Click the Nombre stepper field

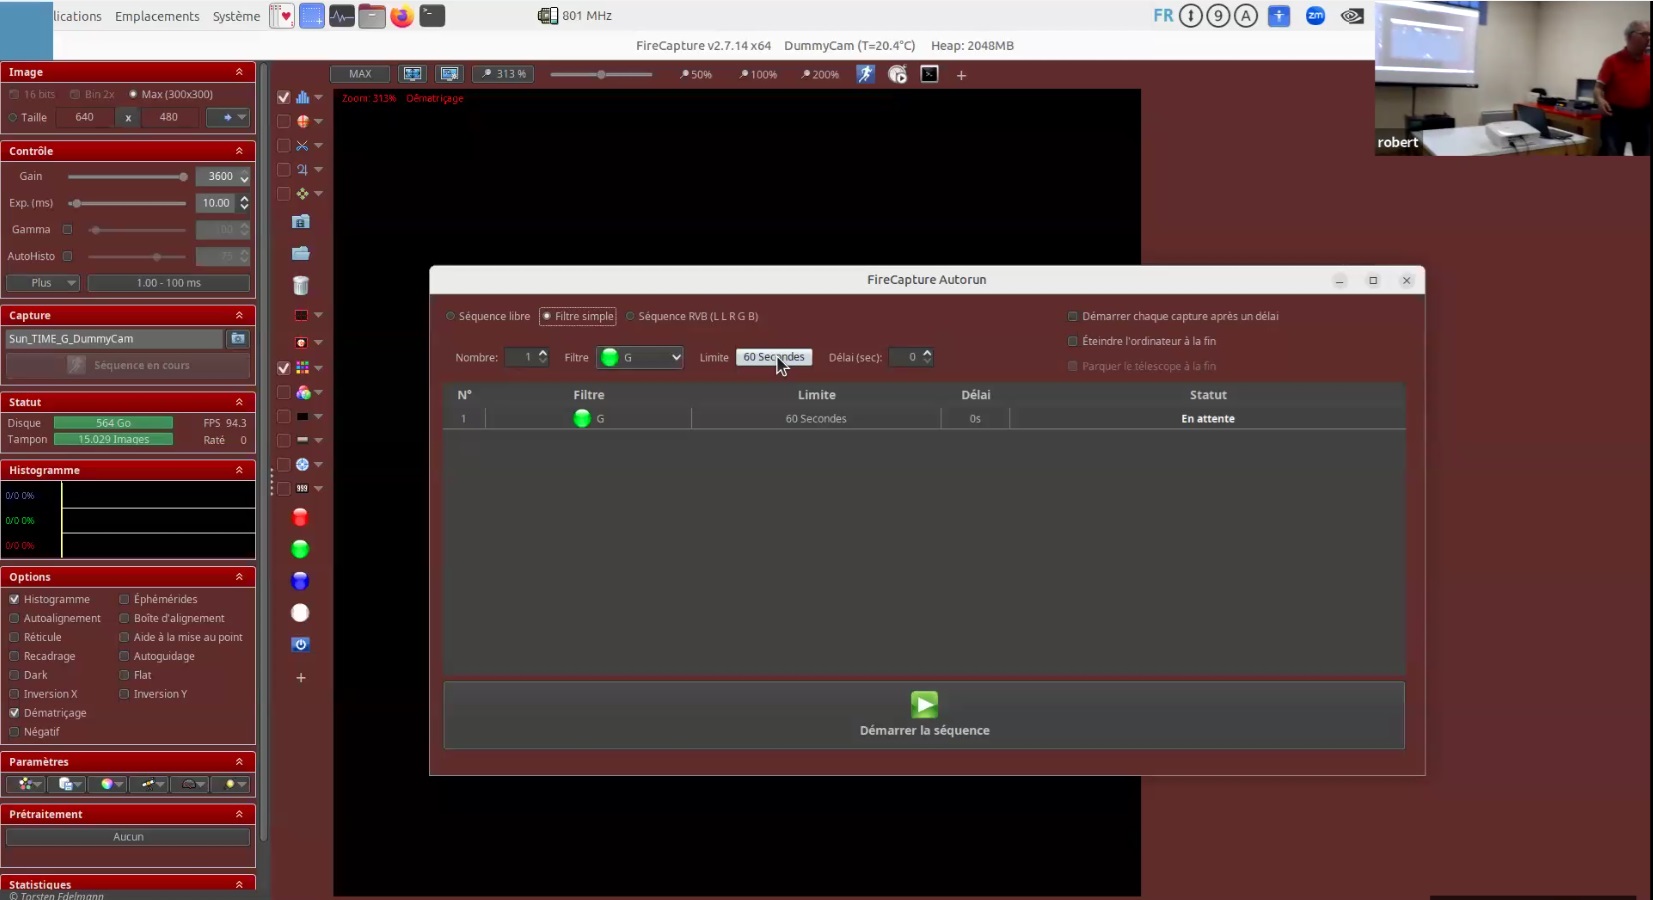pyautogui.click(x=527, y=357)
